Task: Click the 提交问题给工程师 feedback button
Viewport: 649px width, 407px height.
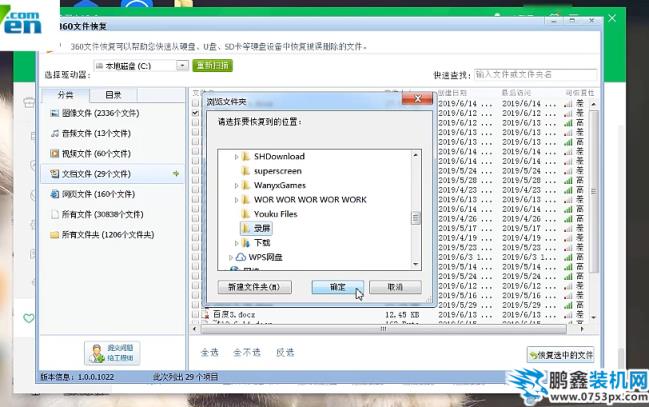Action: pyautogui.click(x=112, y=353)
